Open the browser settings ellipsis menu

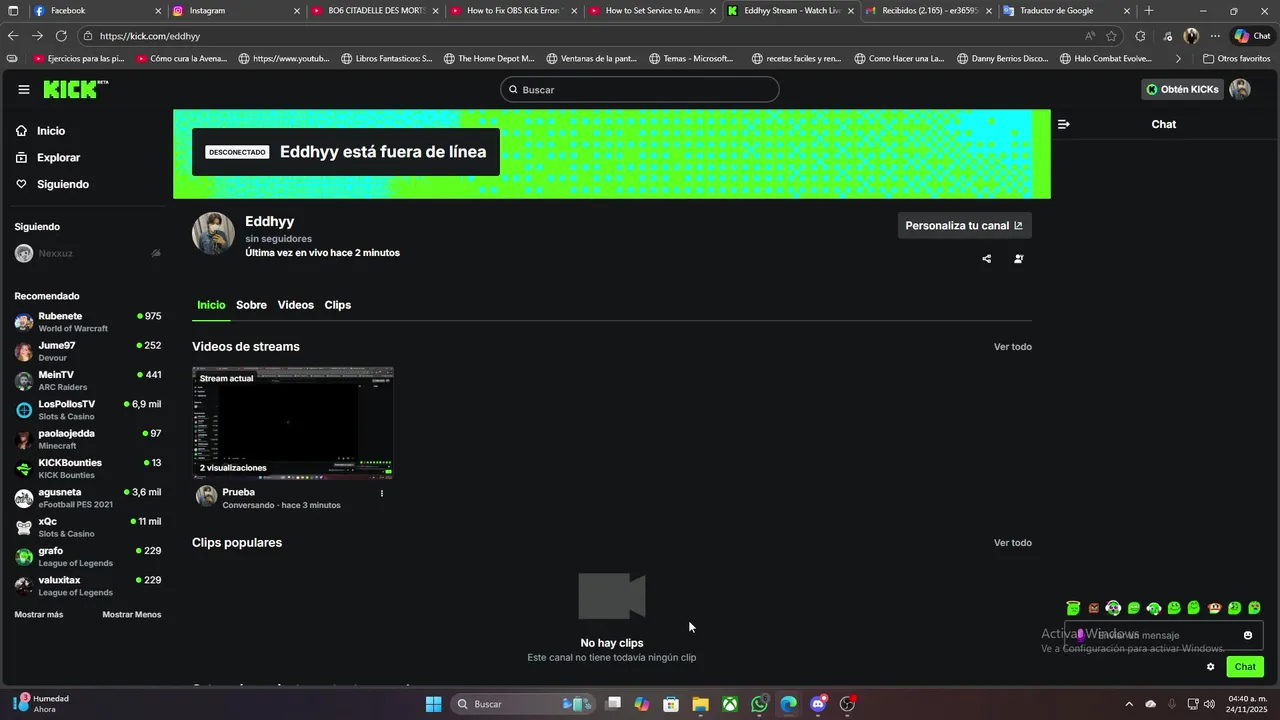1215,36
